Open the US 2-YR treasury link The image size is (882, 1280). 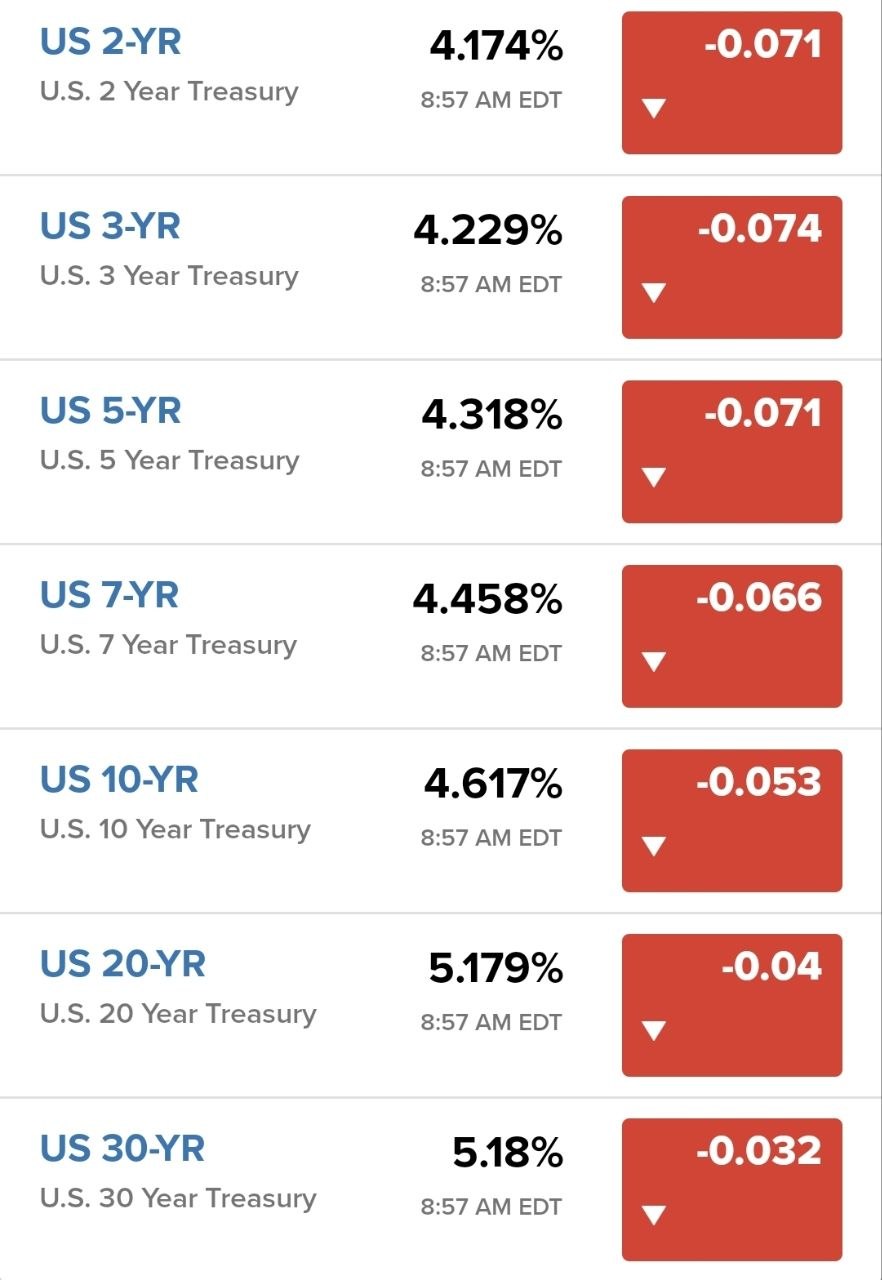pos(110,42)
